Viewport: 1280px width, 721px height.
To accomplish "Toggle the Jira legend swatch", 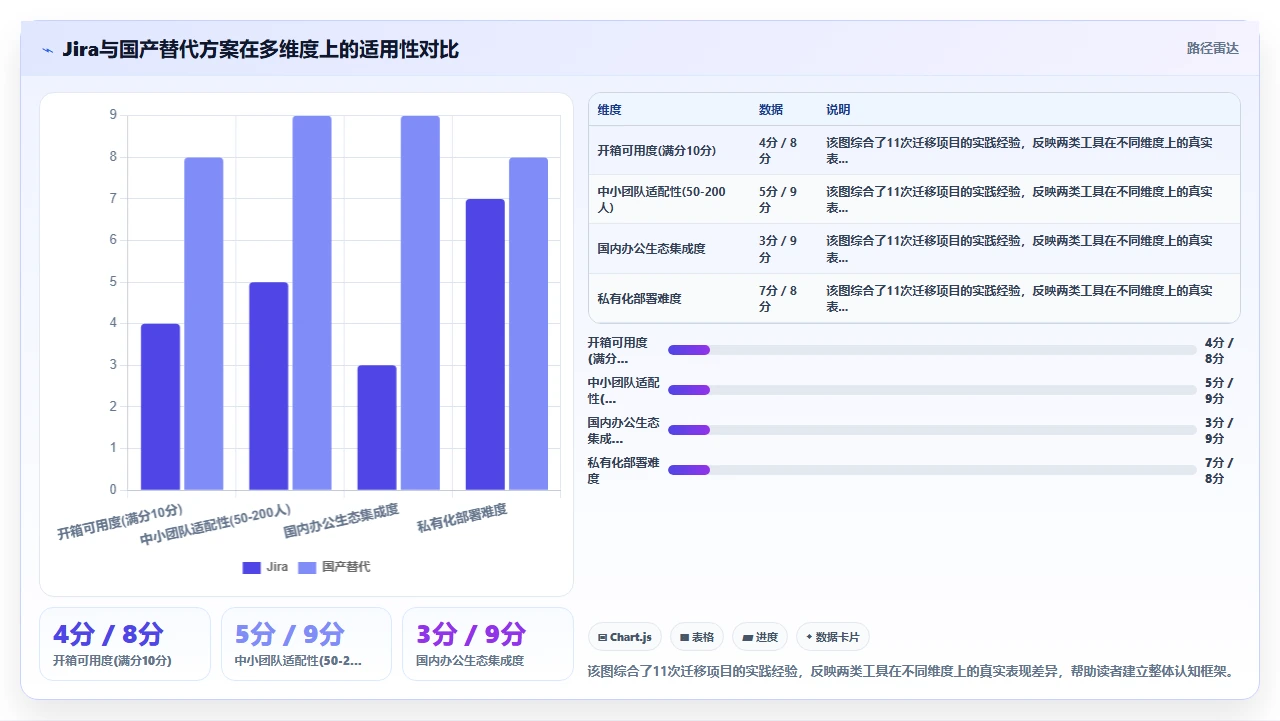I will point(251,567).
